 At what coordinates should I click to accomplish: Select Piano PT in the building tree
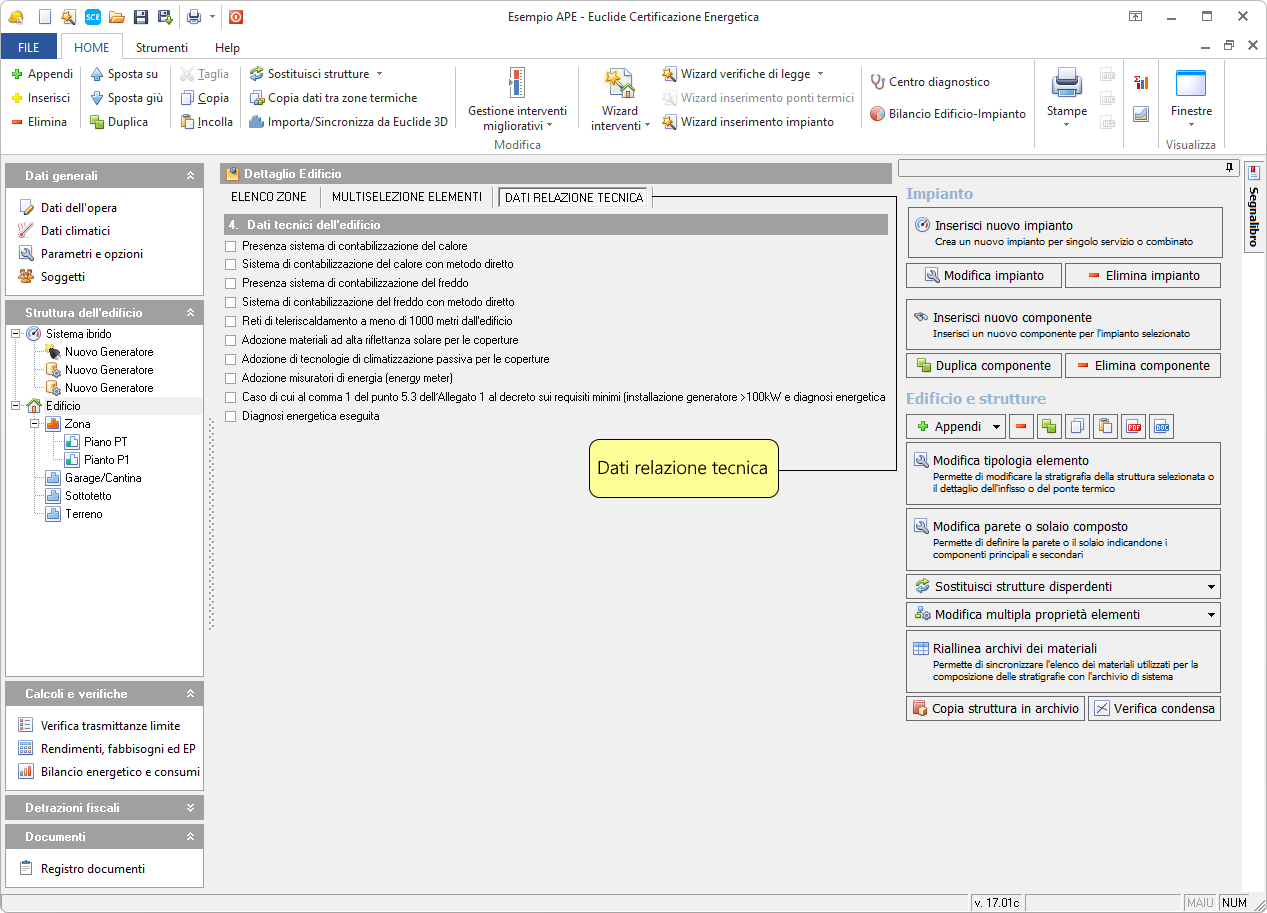coord(105,442)
